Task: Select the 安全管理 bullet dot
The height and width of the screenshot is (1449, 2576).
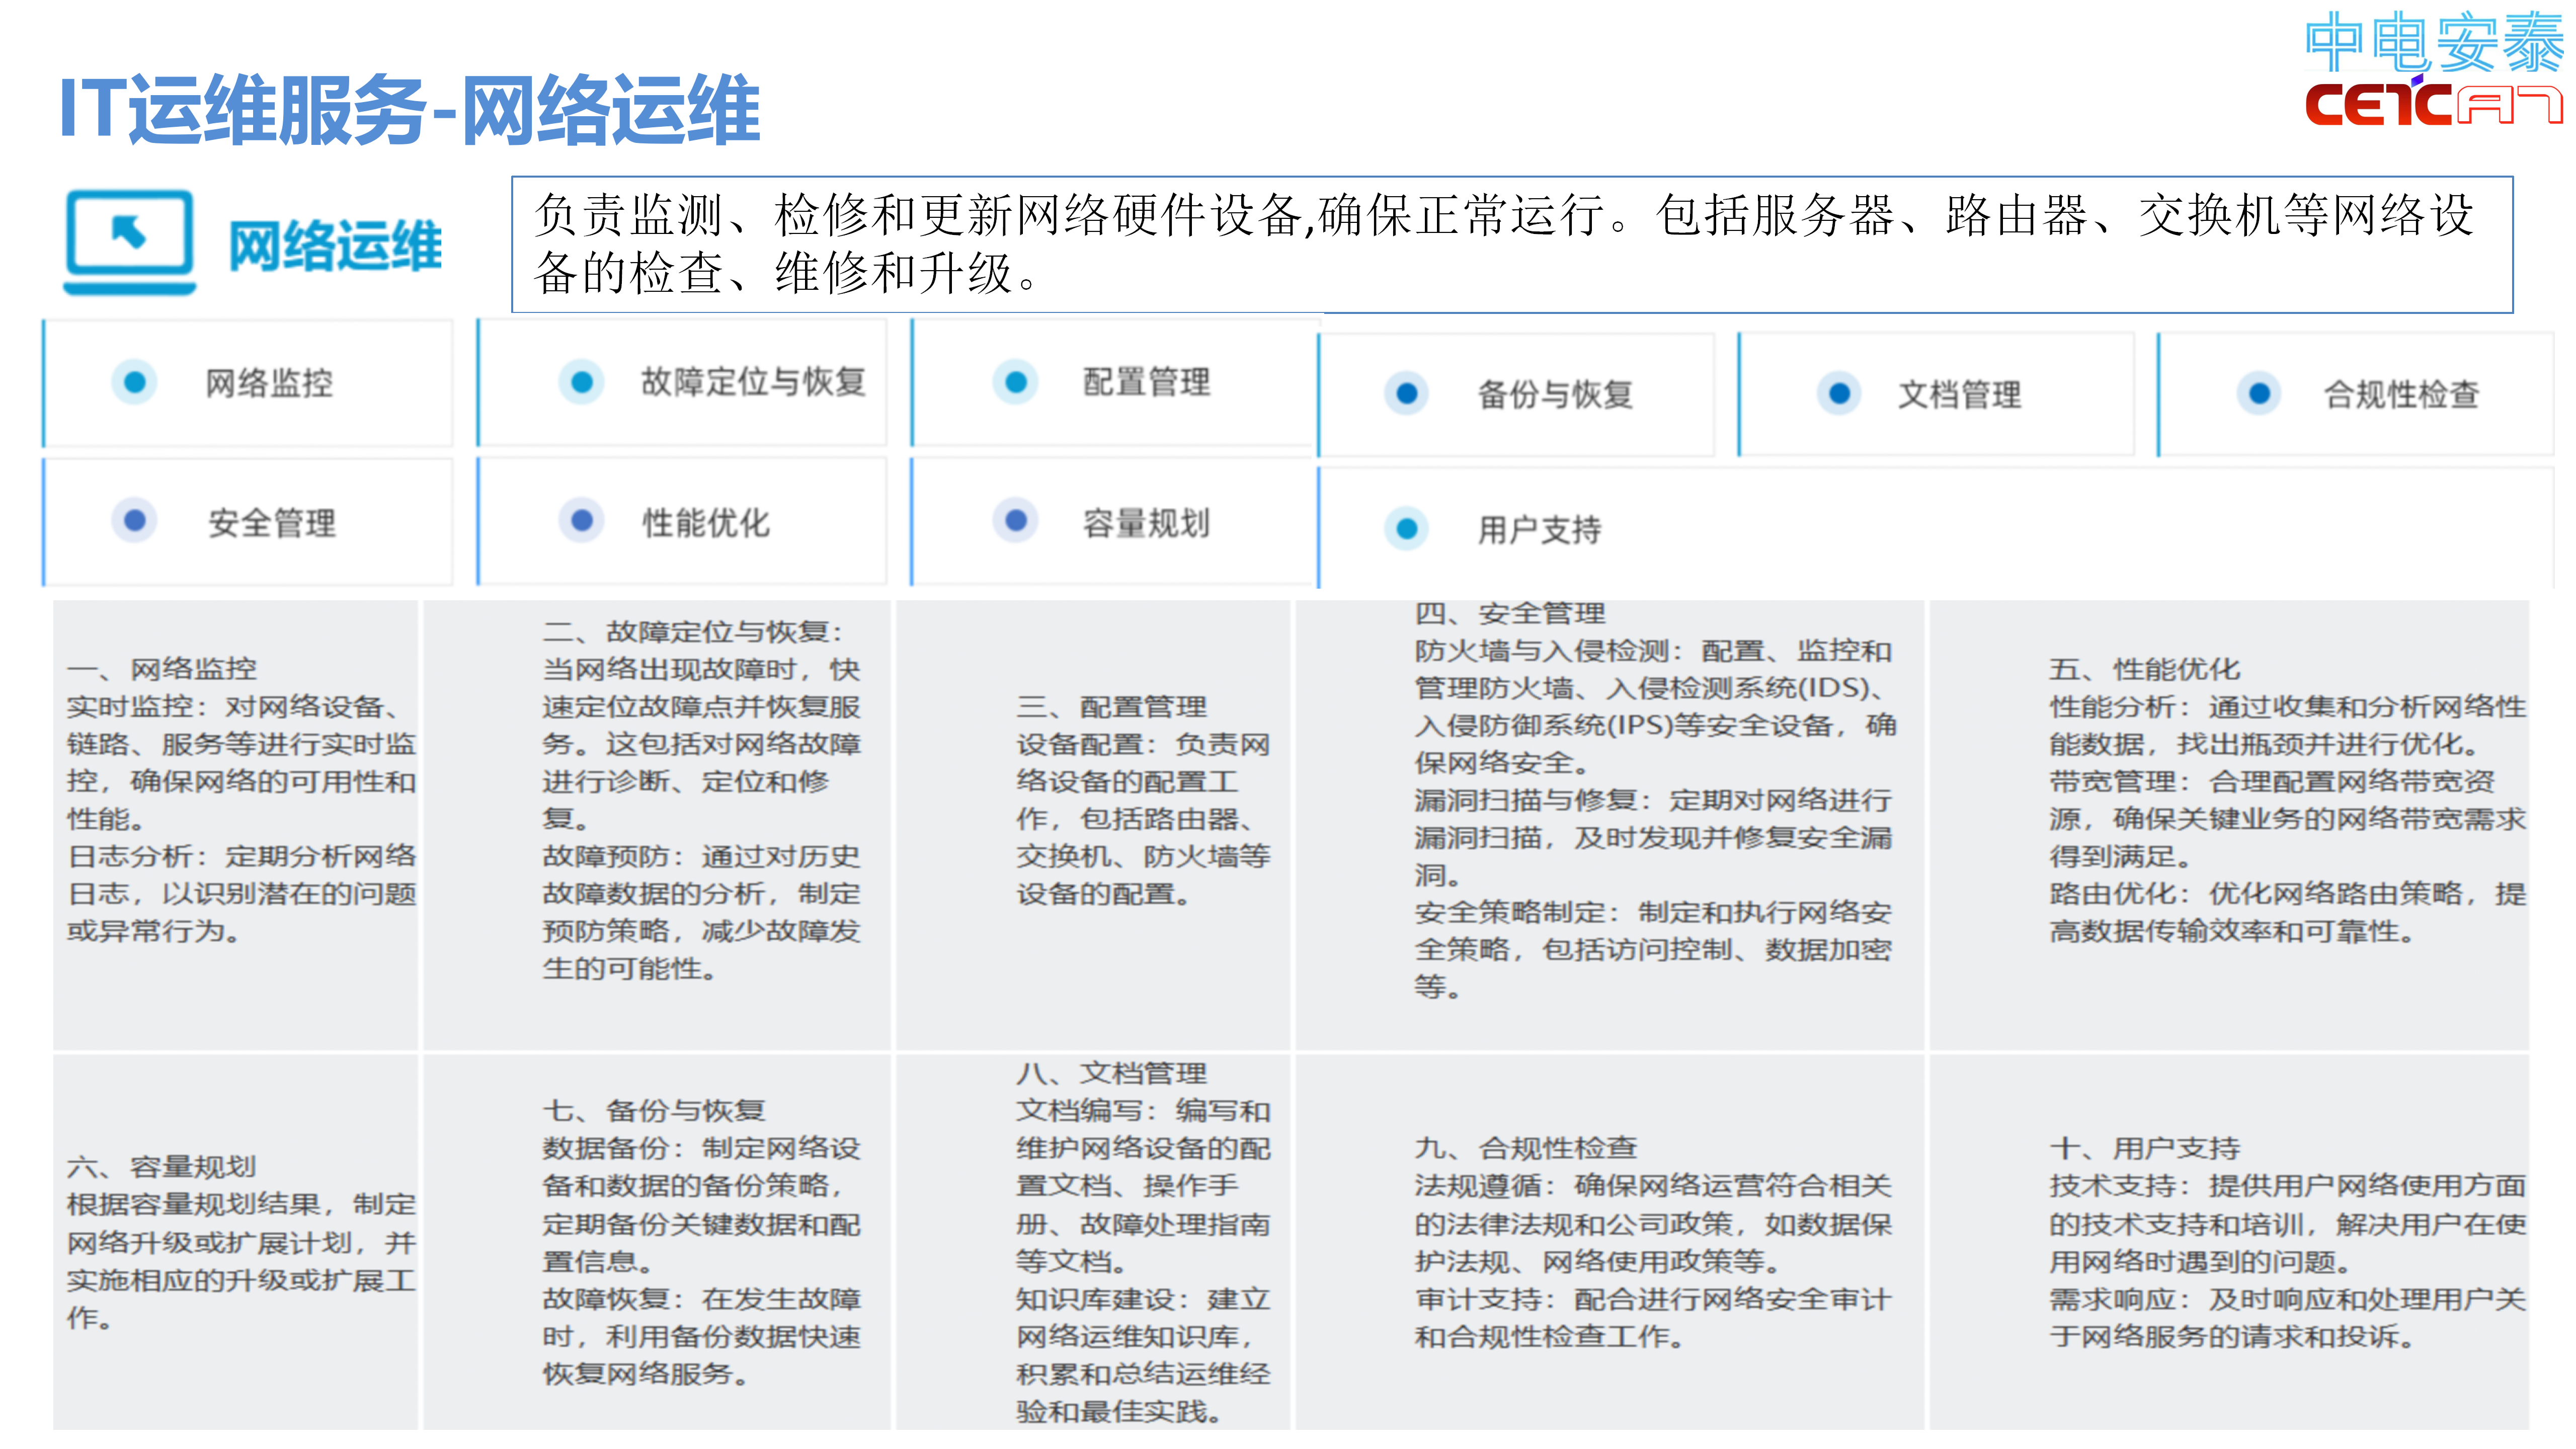Action: point(135,520)
